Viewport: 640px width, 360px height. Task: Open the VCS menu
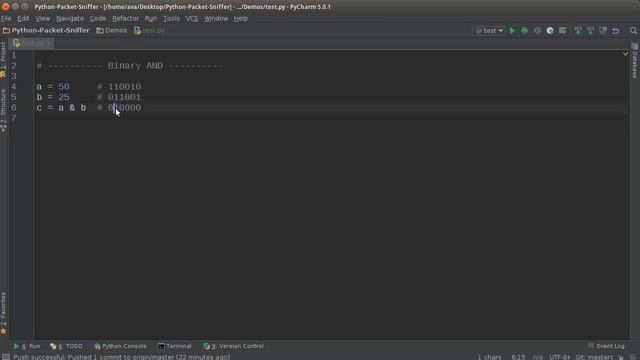click(192, 18)
